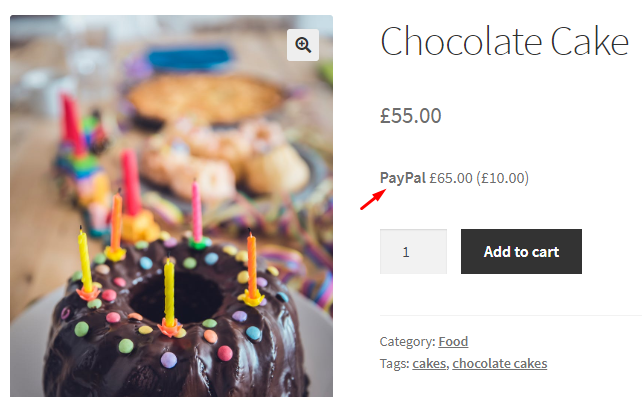
Task: Click the (£10.00) fee amount
Action: pyautogui.click(x=502, y=178)
